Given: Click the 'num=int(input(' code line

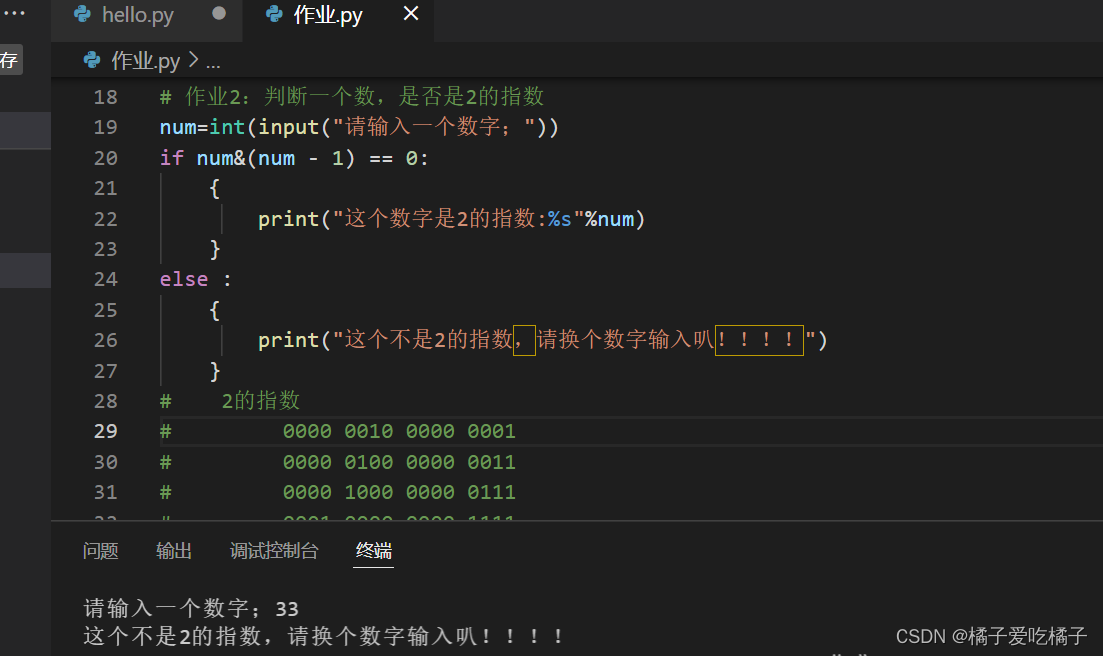Looking at the screenshot, I should click(359, 127).
